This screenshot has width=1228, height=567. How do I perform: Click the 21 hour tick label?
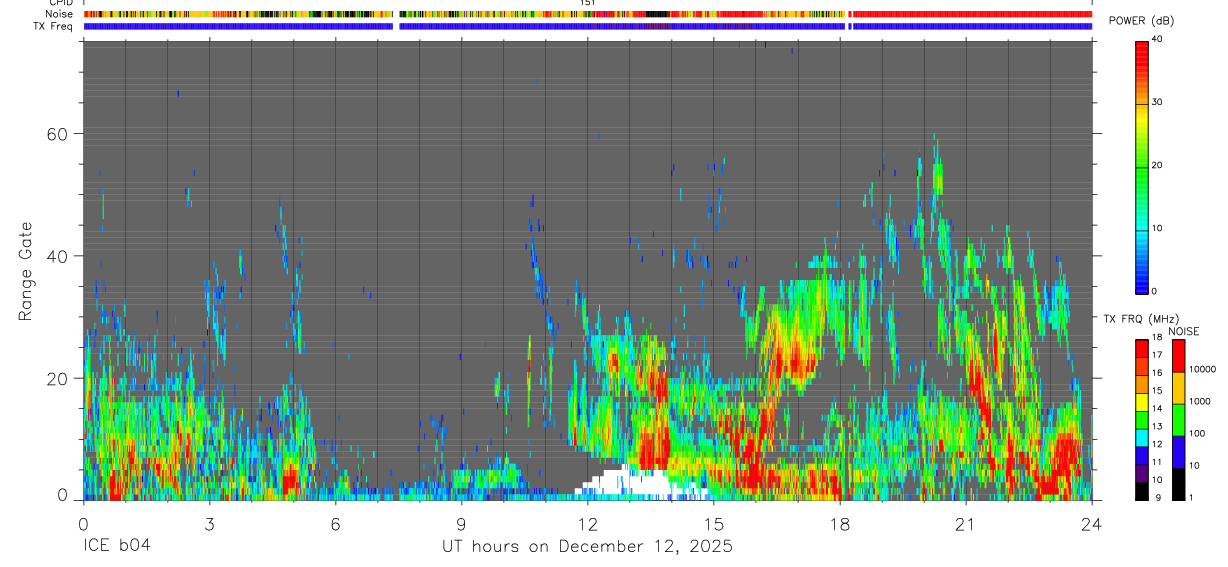965,523
